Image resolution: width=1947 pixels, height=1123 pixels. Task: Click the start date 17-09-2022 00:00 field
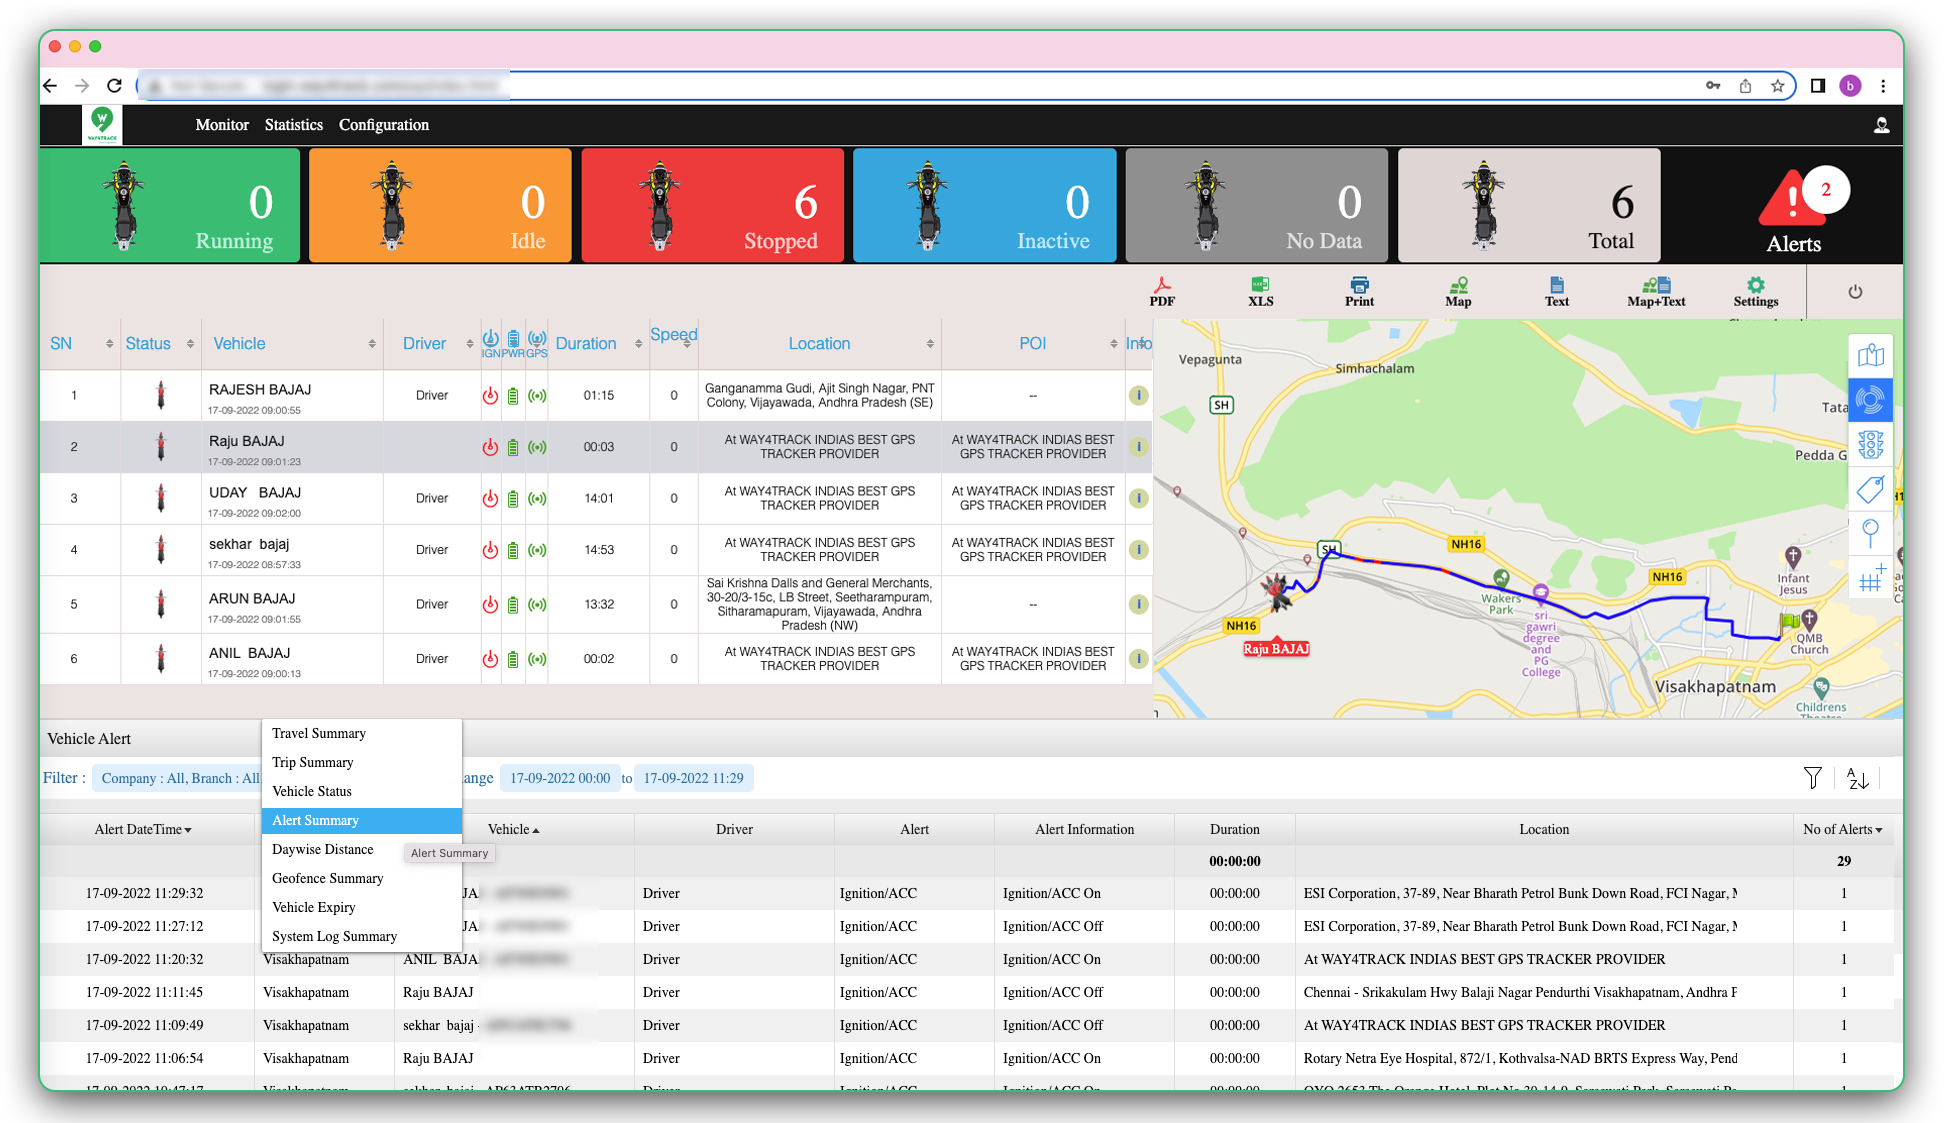click(560, 778)
